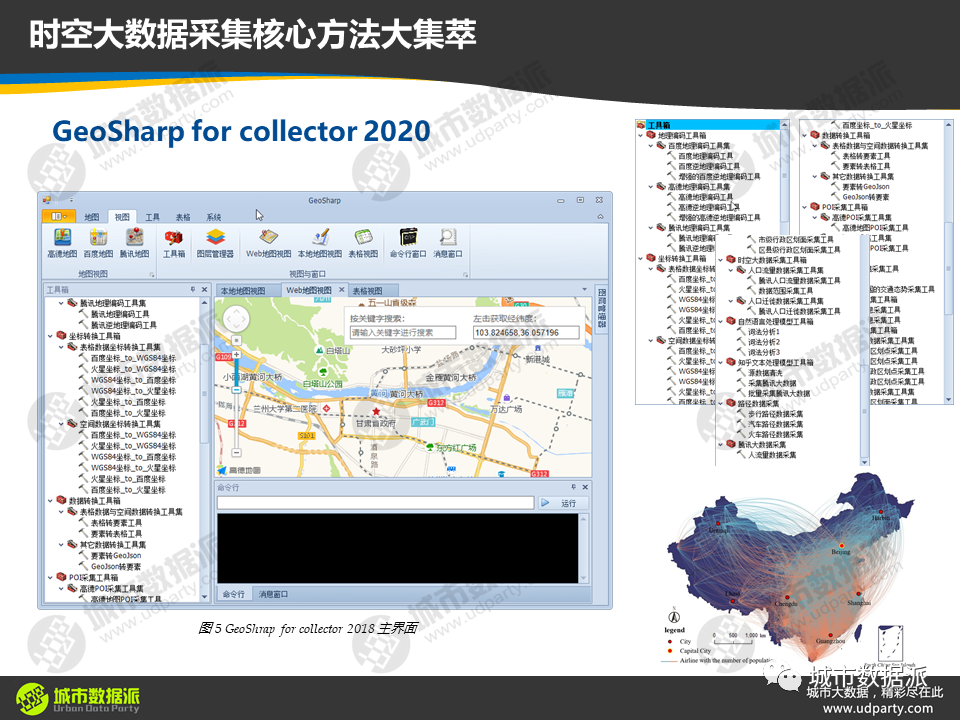Image resolution: width=960 pixels, height=720 pixels.
Task: Click the keyword search input field
Action: tap(403, 332)
